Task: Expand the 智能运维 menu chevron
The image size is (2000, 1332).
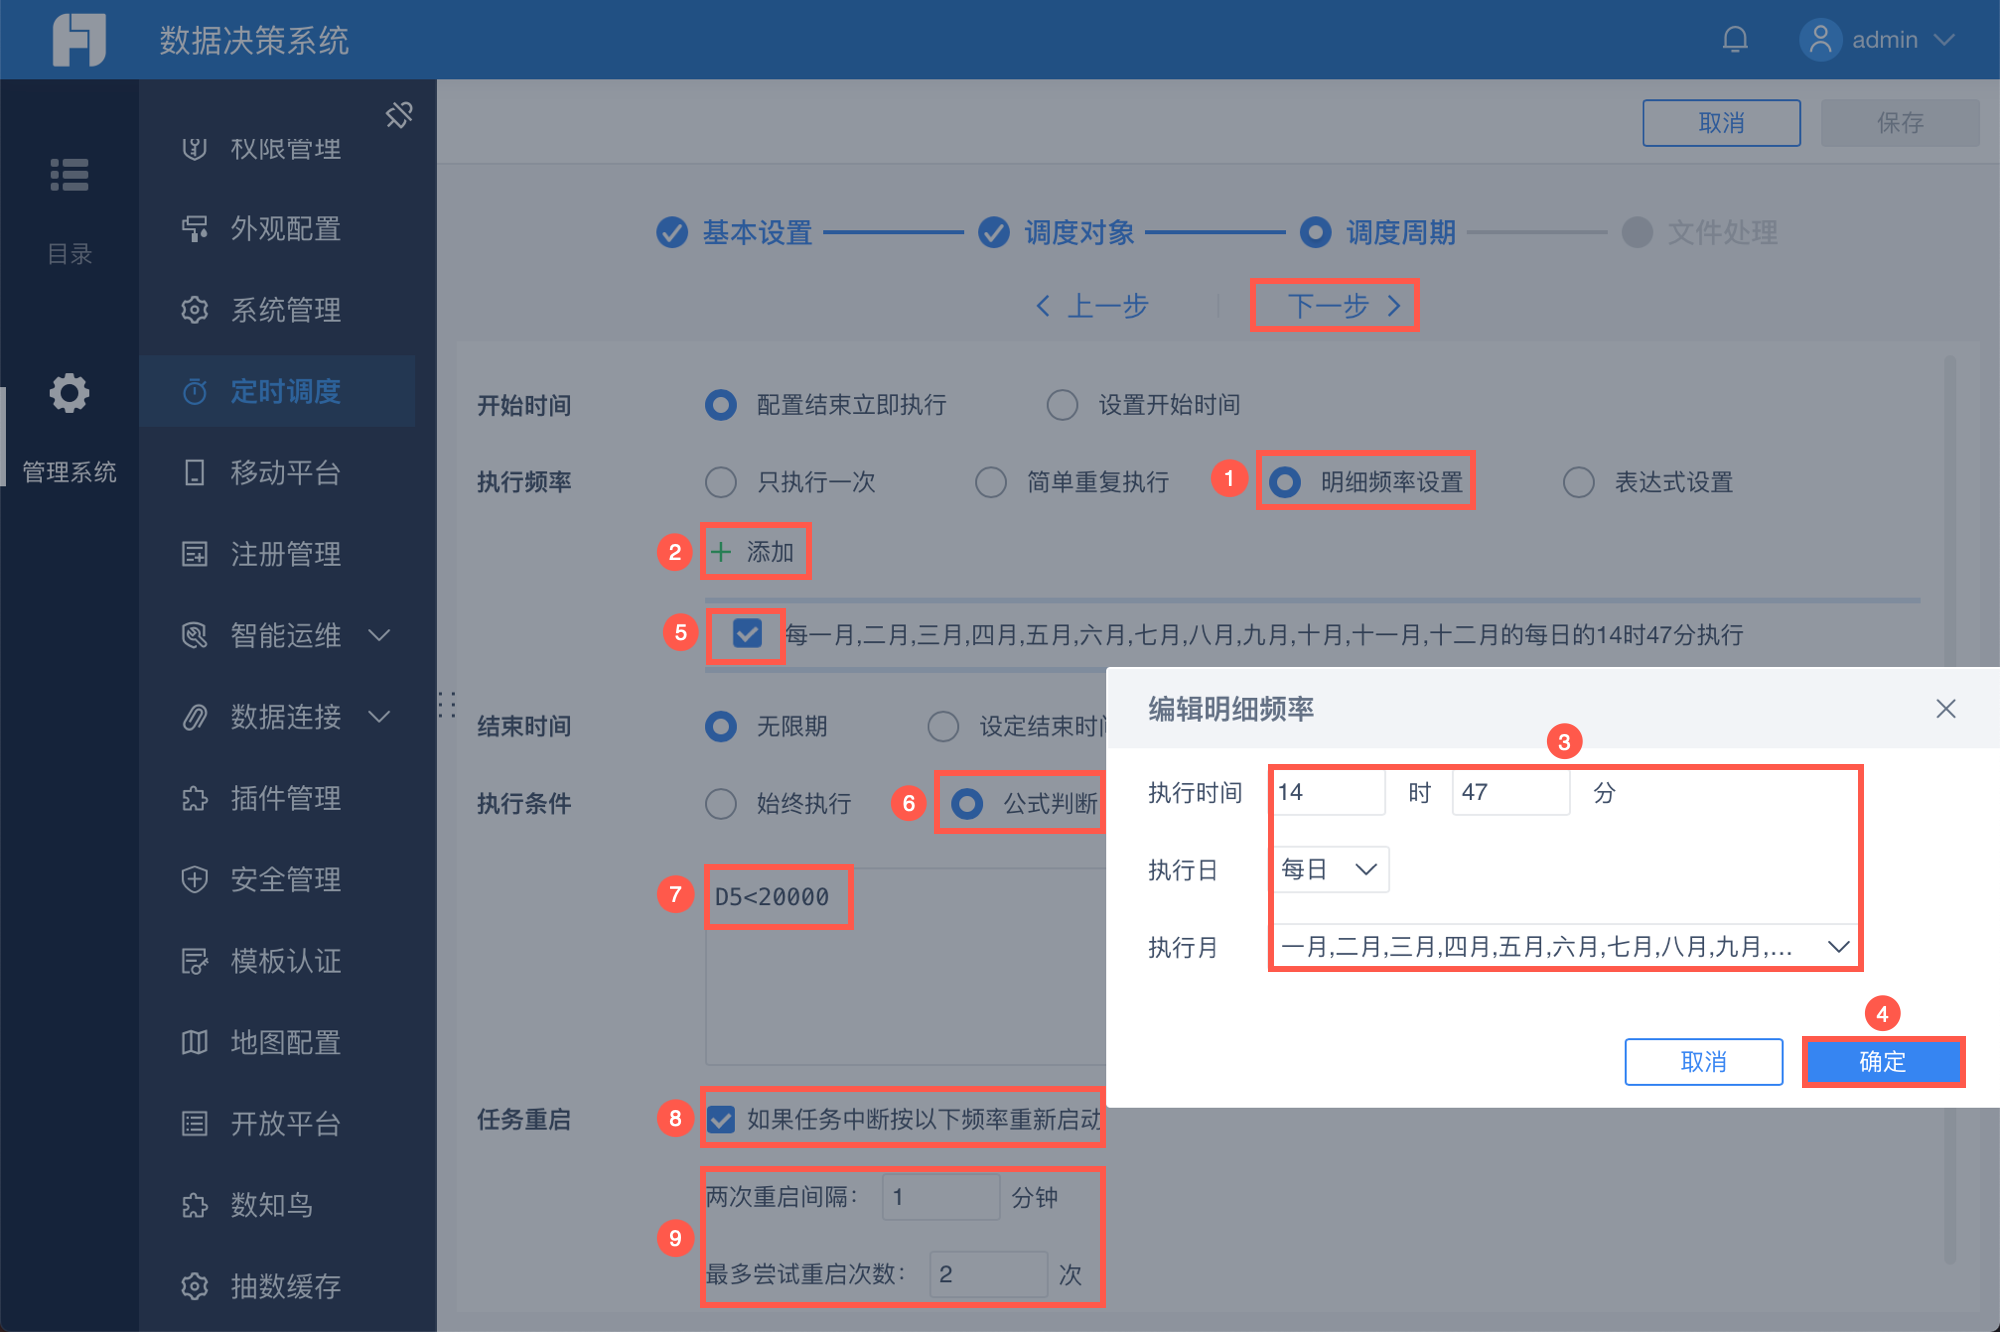Action: pyautogui.click(x=379, y=635)
